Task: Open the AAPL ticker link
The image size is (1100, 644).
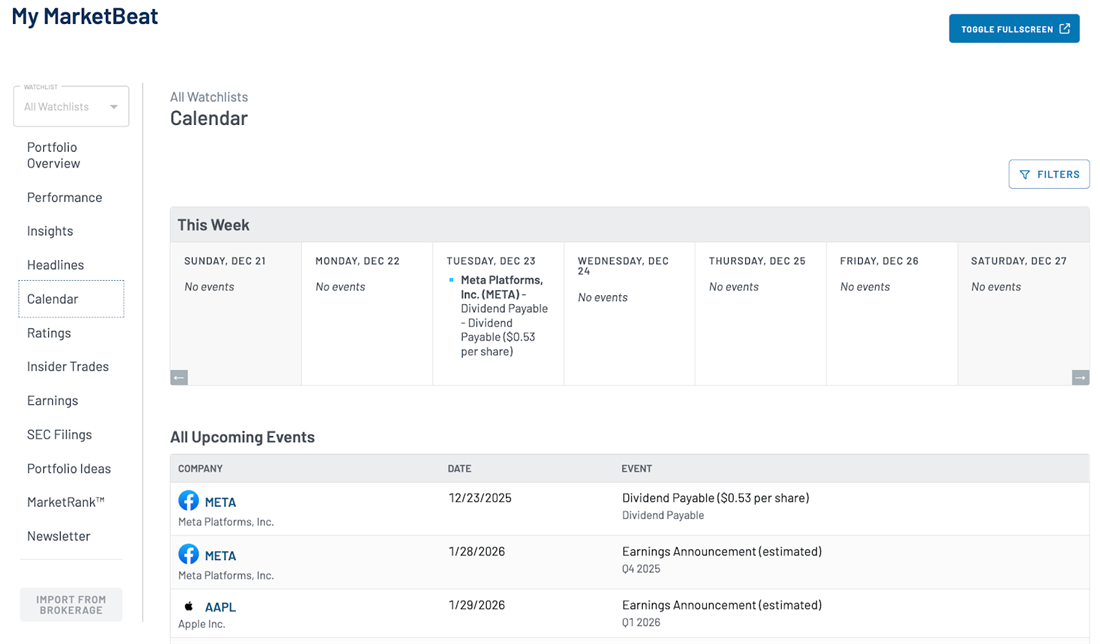Action: click(220, 608)
